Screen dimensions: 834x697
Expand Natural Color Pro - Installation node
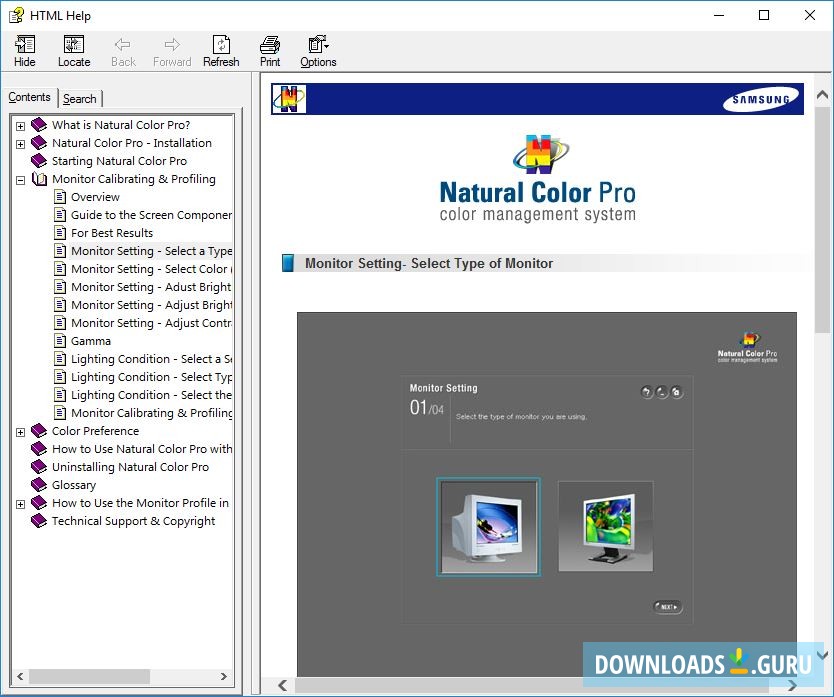click(20, 144)
